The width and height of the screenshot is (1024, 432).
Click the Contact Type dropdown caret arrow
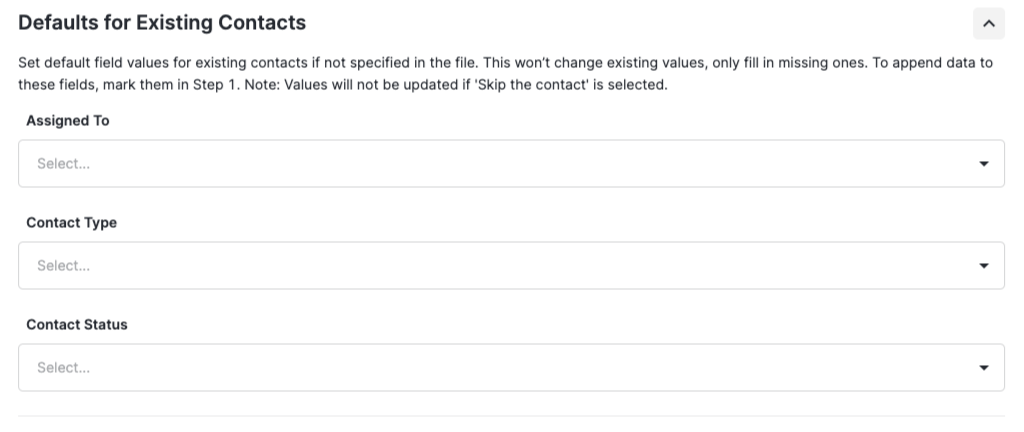pos(984,266)
